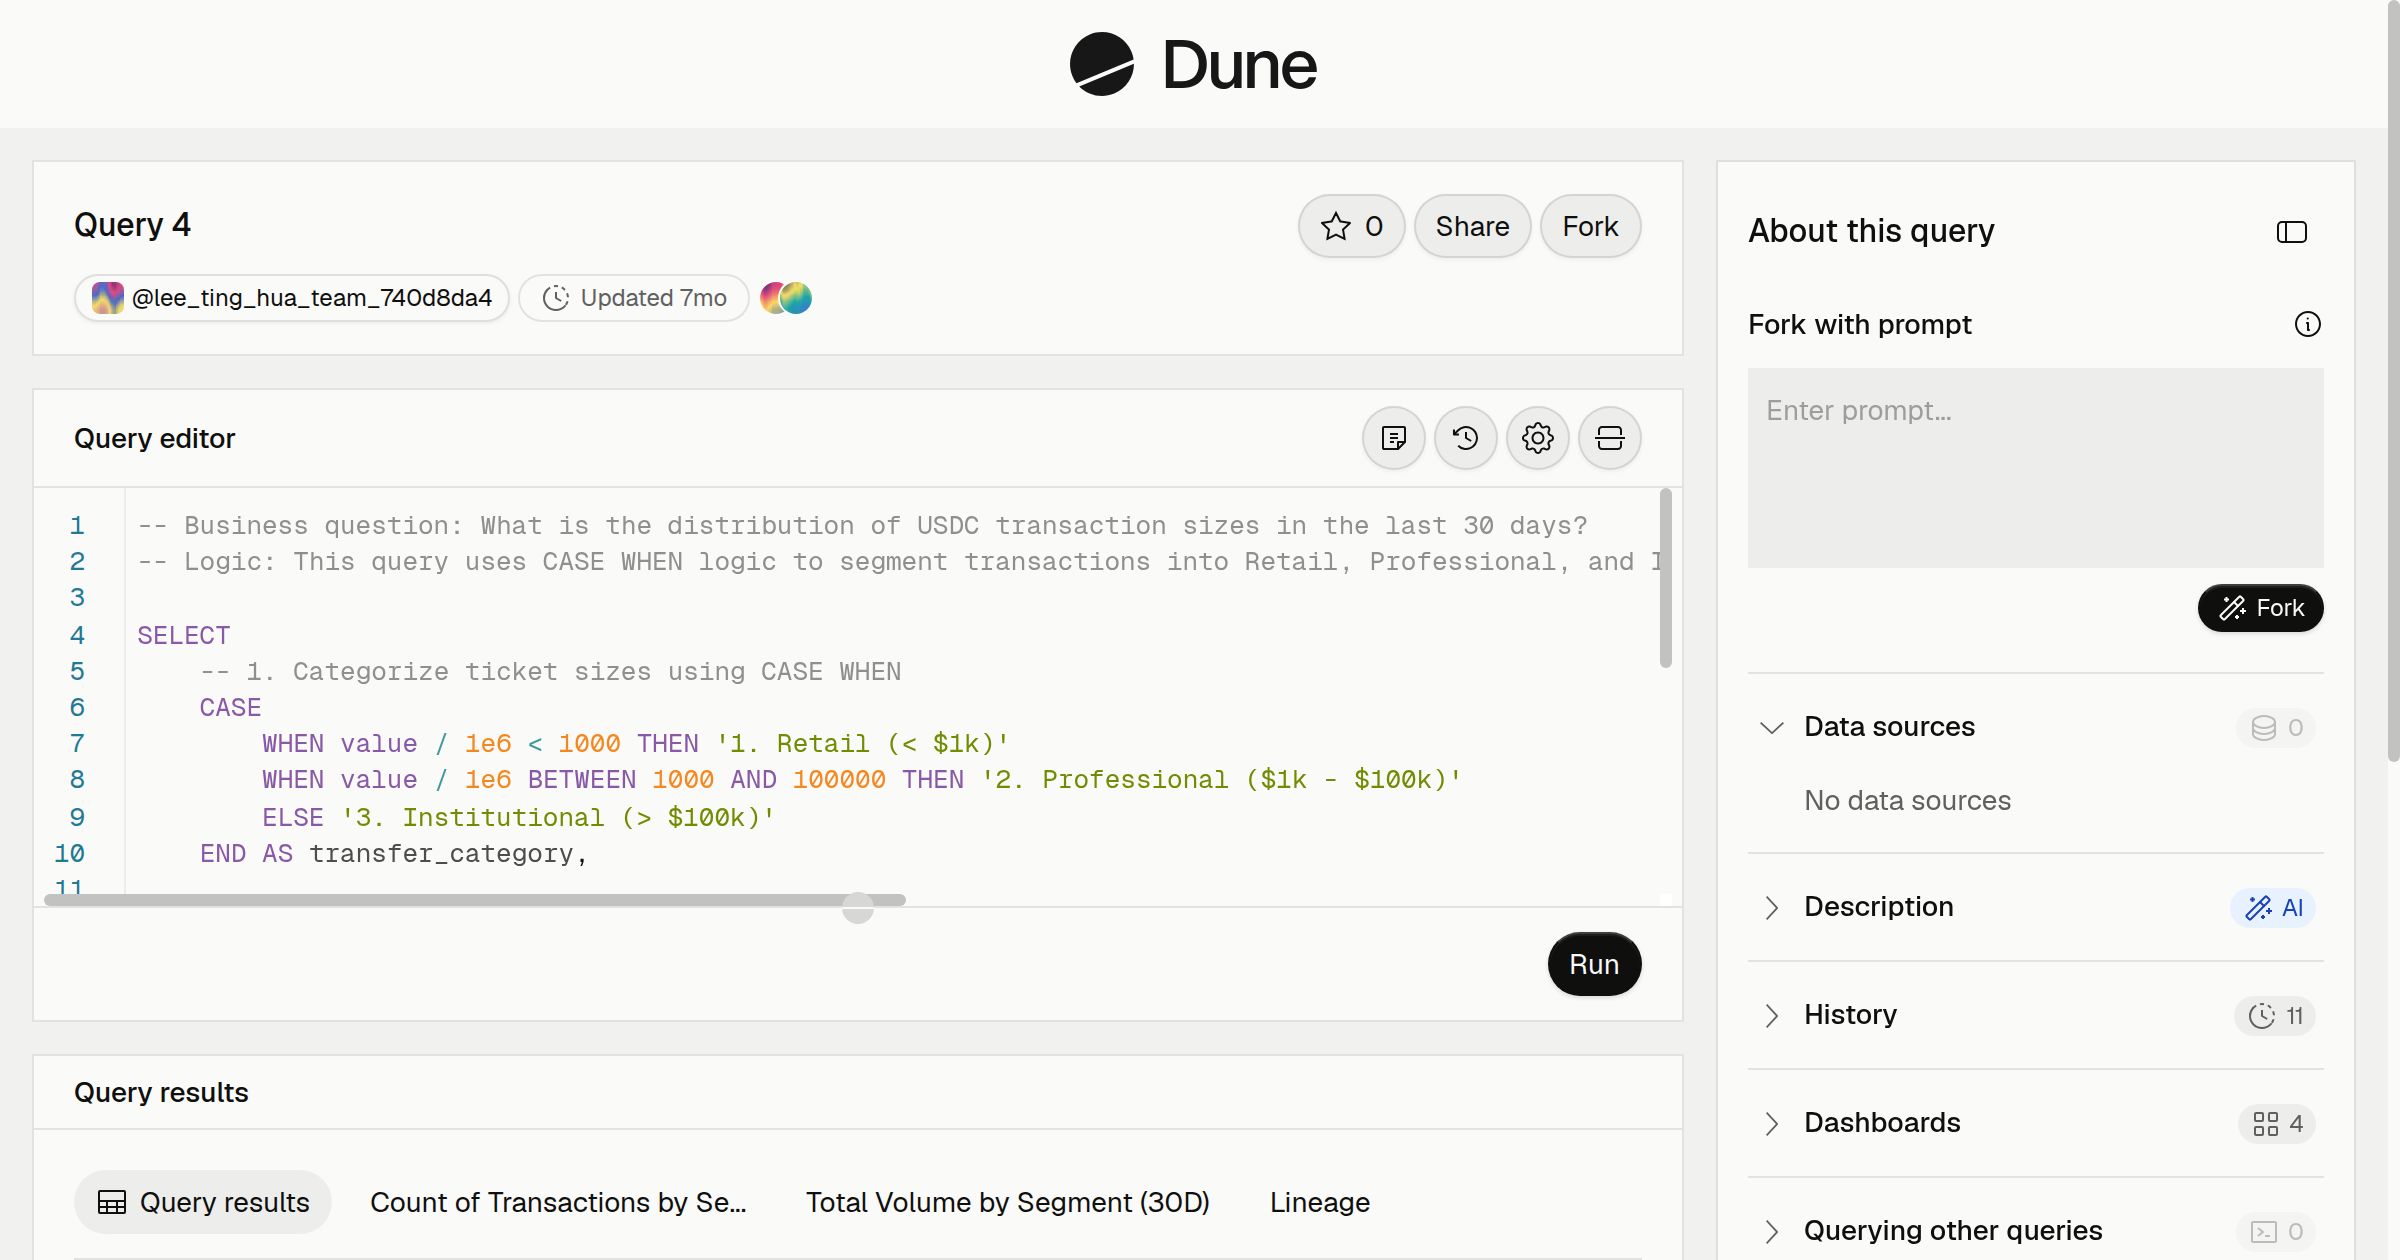The height and width of the screenshot is (1260, 2400).
Task: Open the query version history icon
Action: 1465,438
